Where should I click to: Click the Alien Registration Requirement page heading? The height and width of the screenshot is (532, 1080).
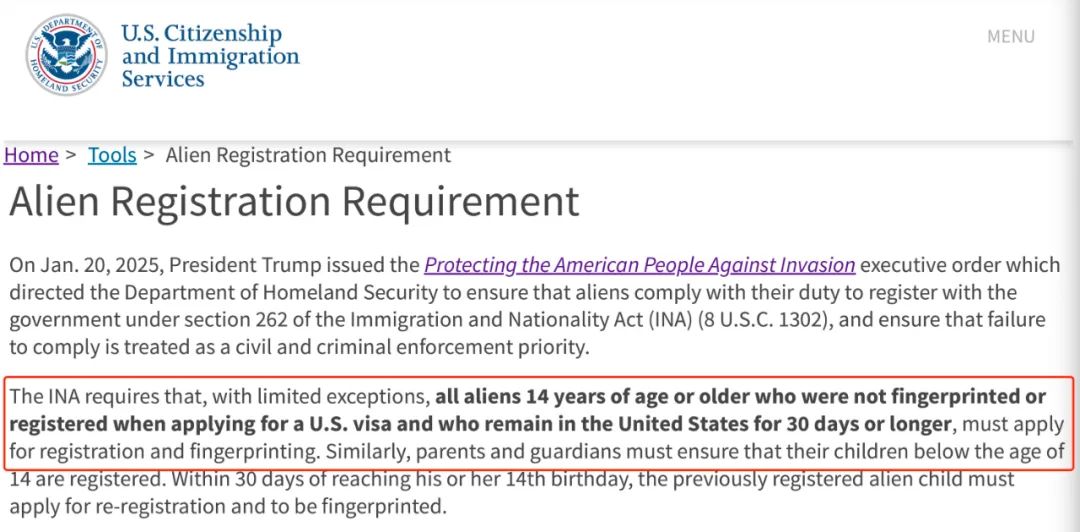point(294,202)
